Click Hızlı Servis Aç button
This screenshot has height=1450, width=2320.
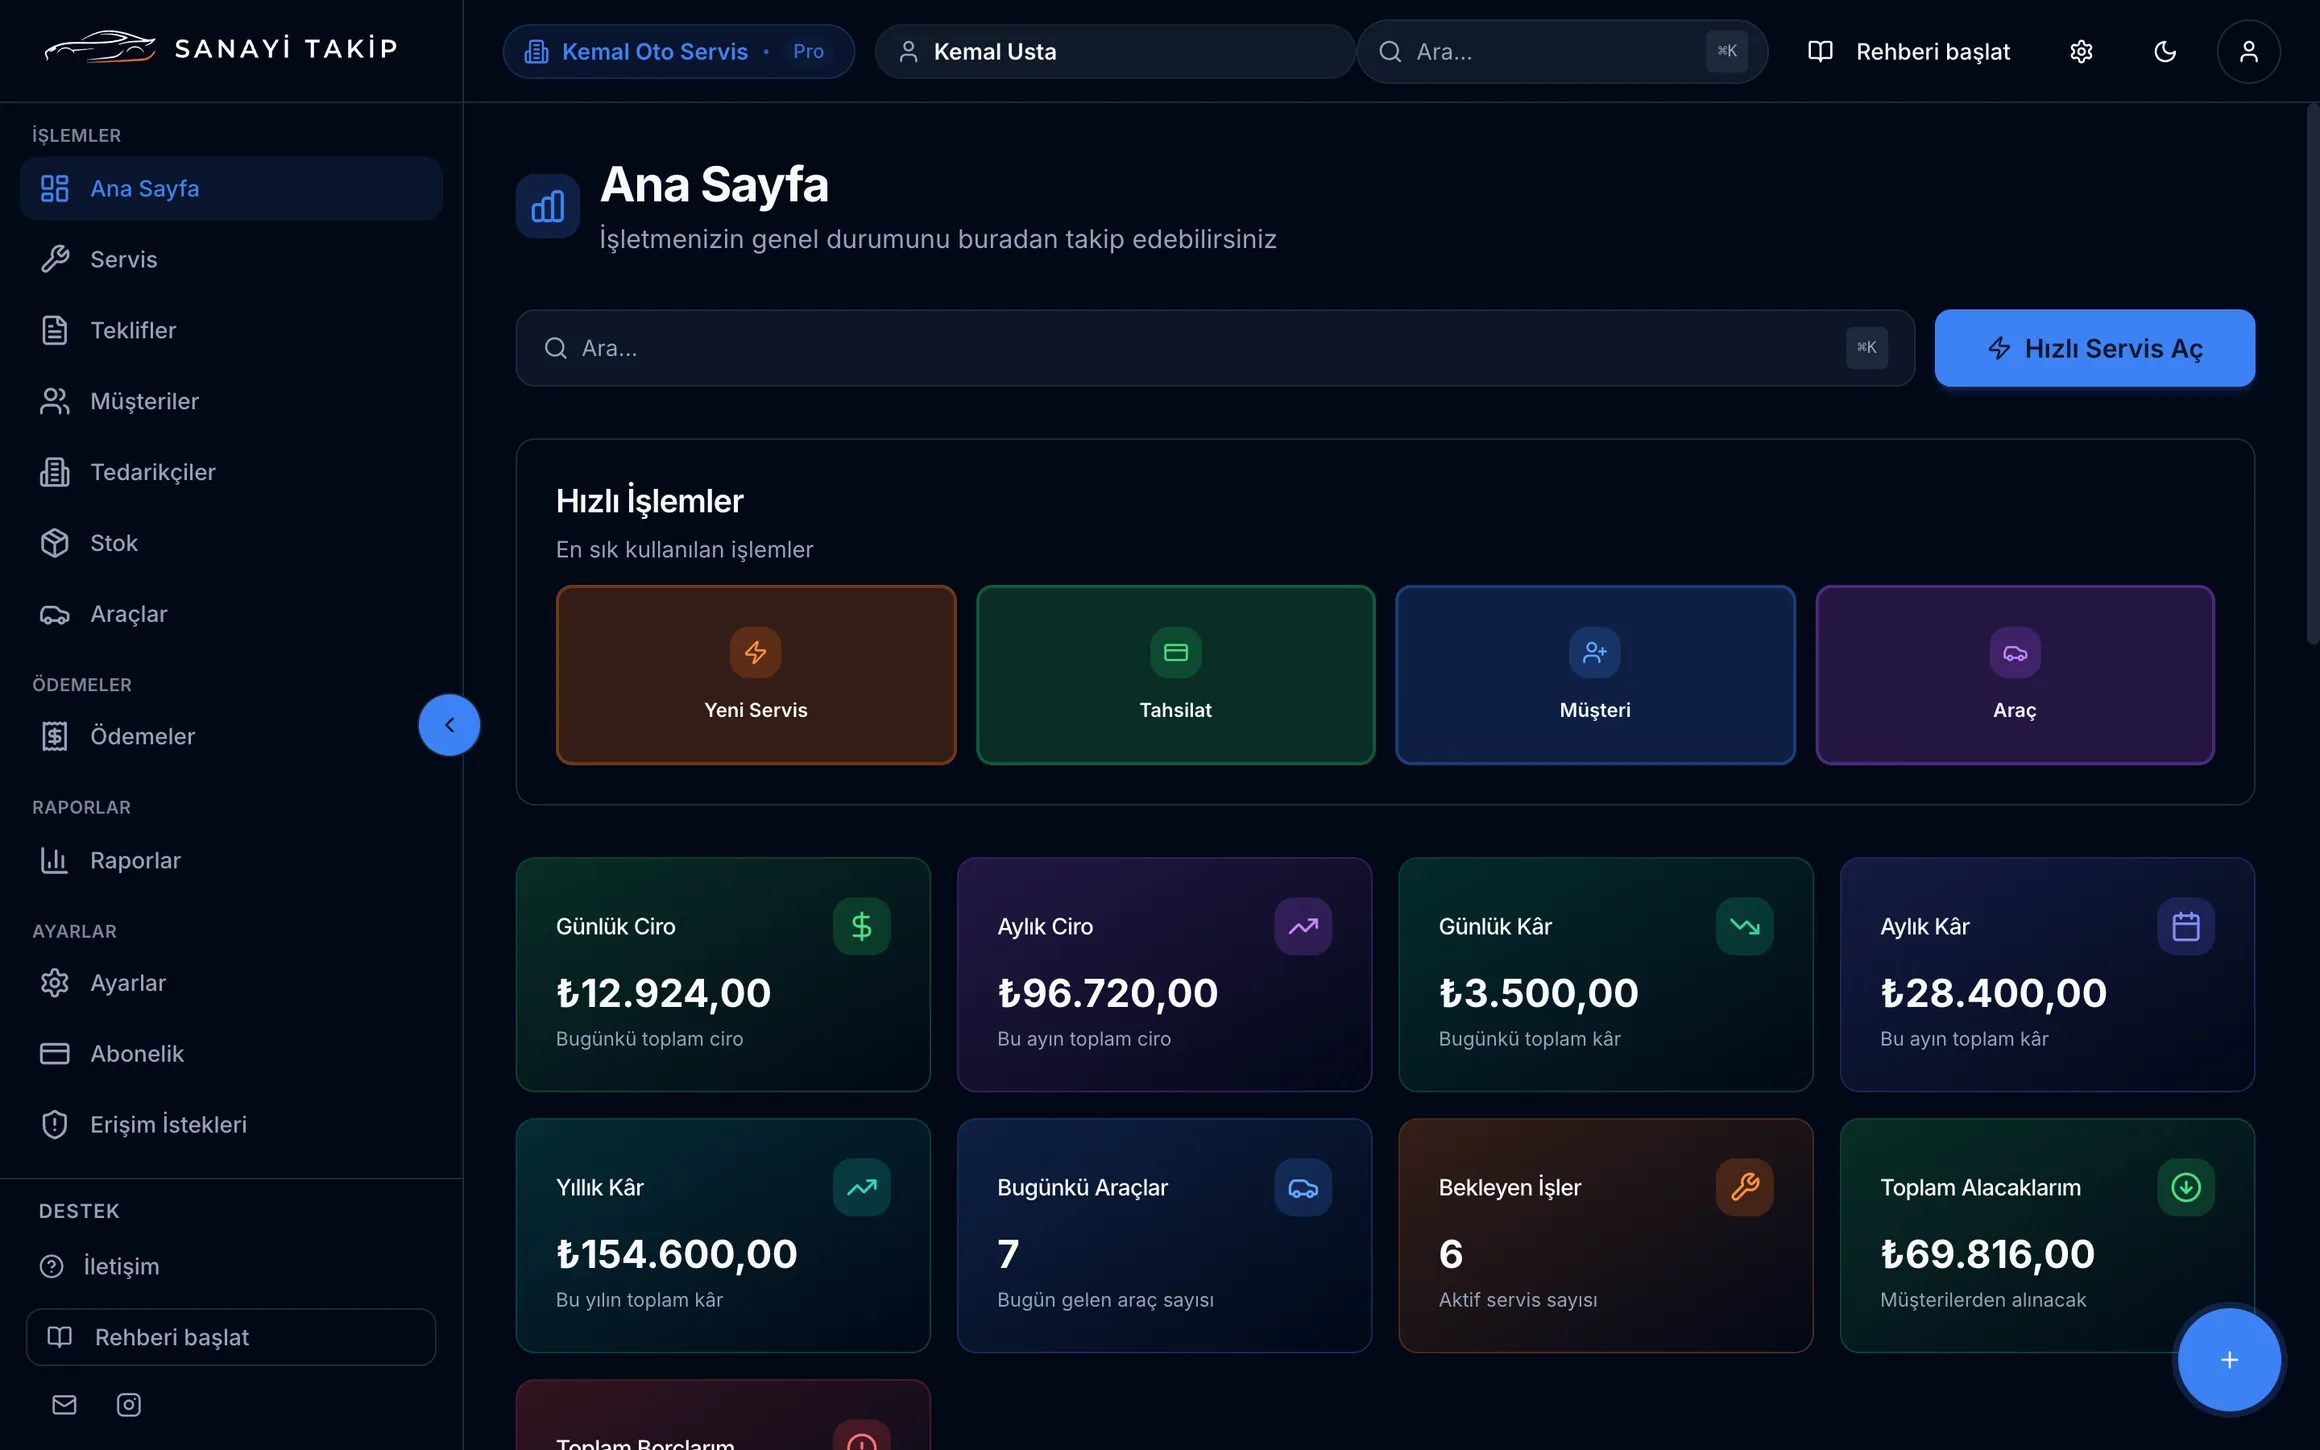pos(2094,347)
